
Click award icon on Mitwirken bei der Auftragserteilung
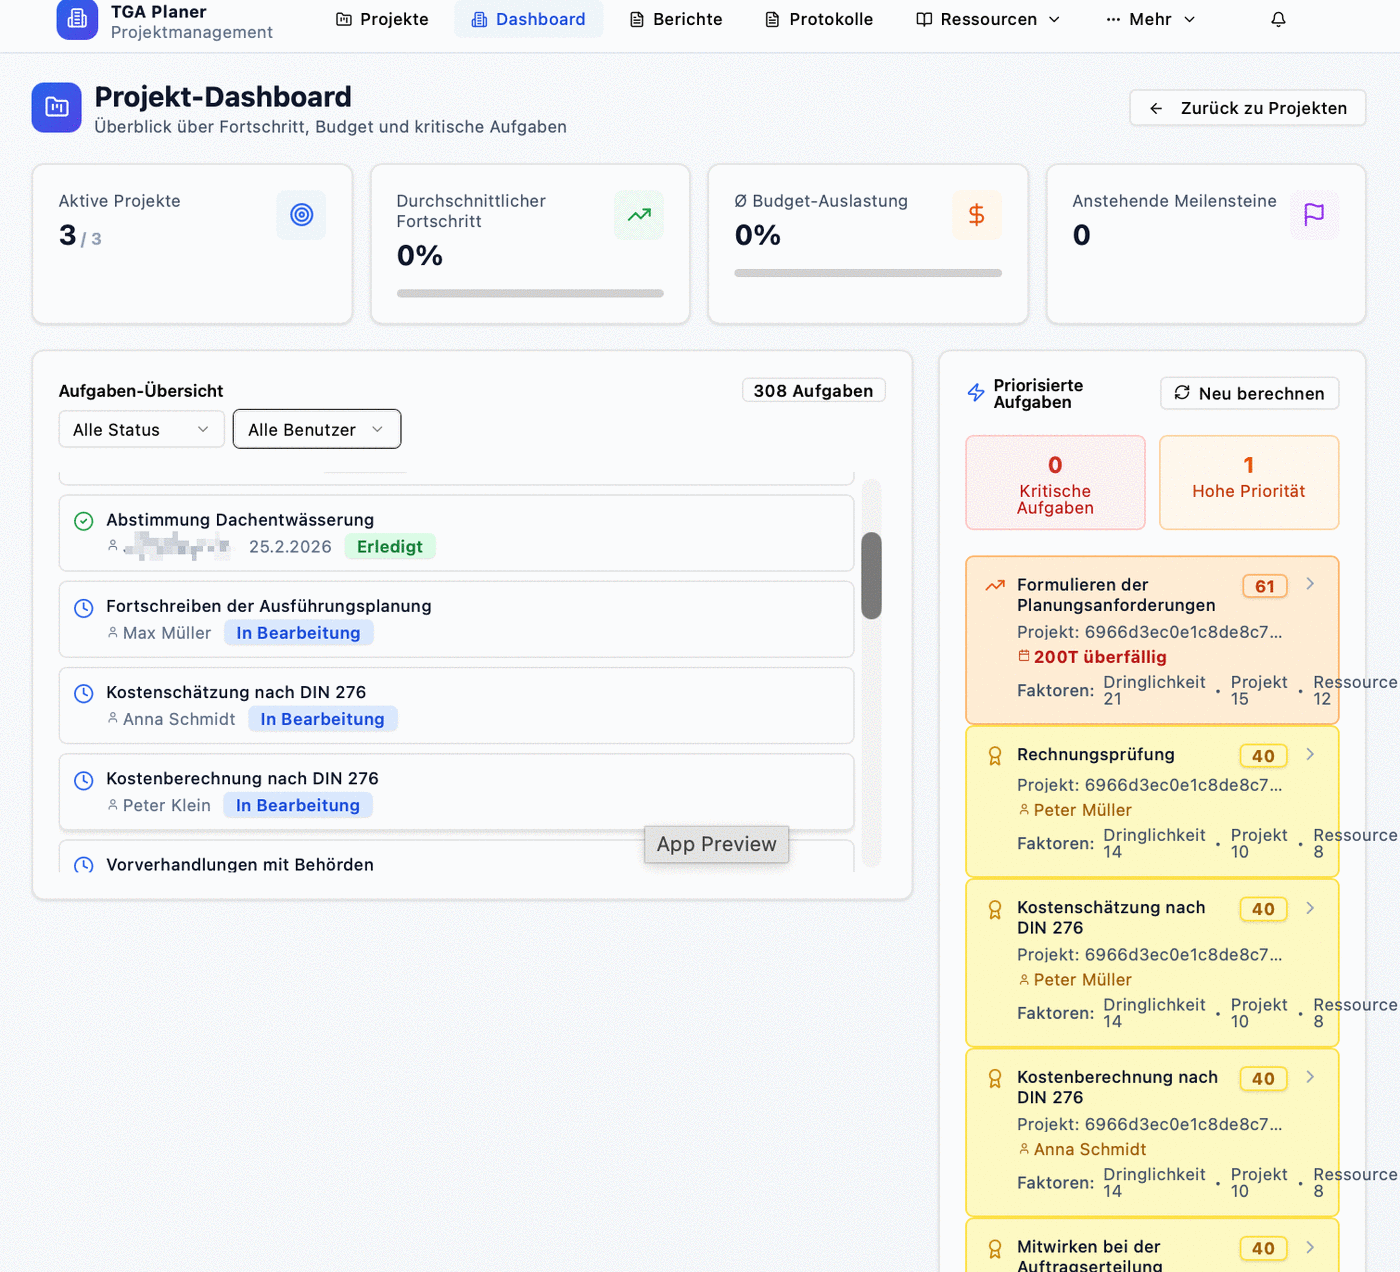tap(995, 1249)
